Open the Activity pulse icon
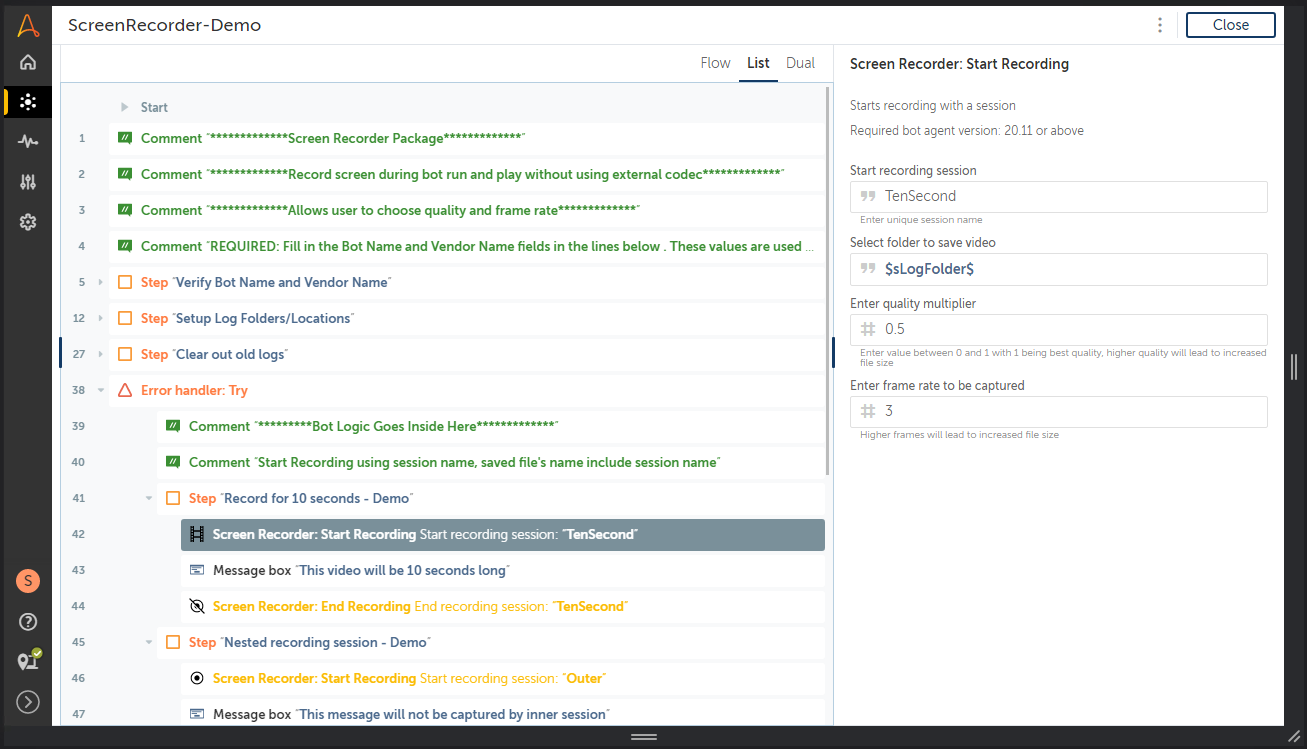Screen dimensions: 1307x749 tap(28, 142)
